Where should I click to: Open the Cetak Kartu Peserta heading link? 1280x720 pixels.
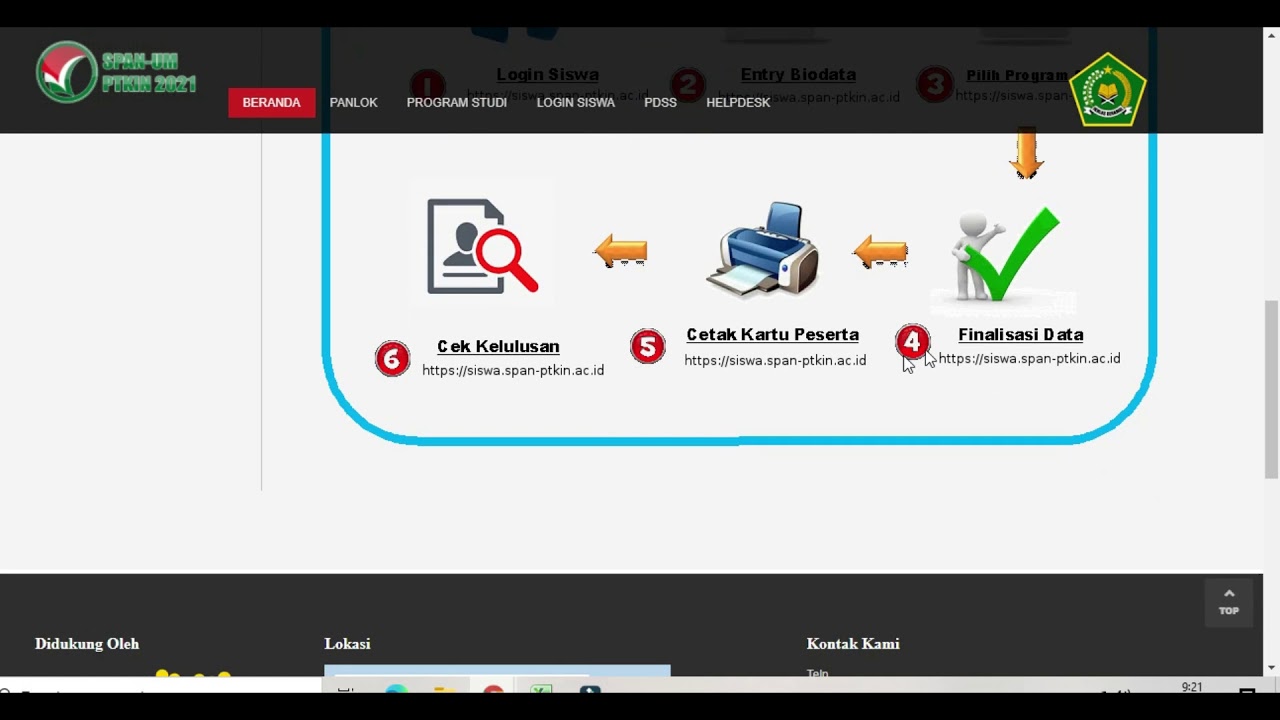pyautogui.click(x=772, y=334)
